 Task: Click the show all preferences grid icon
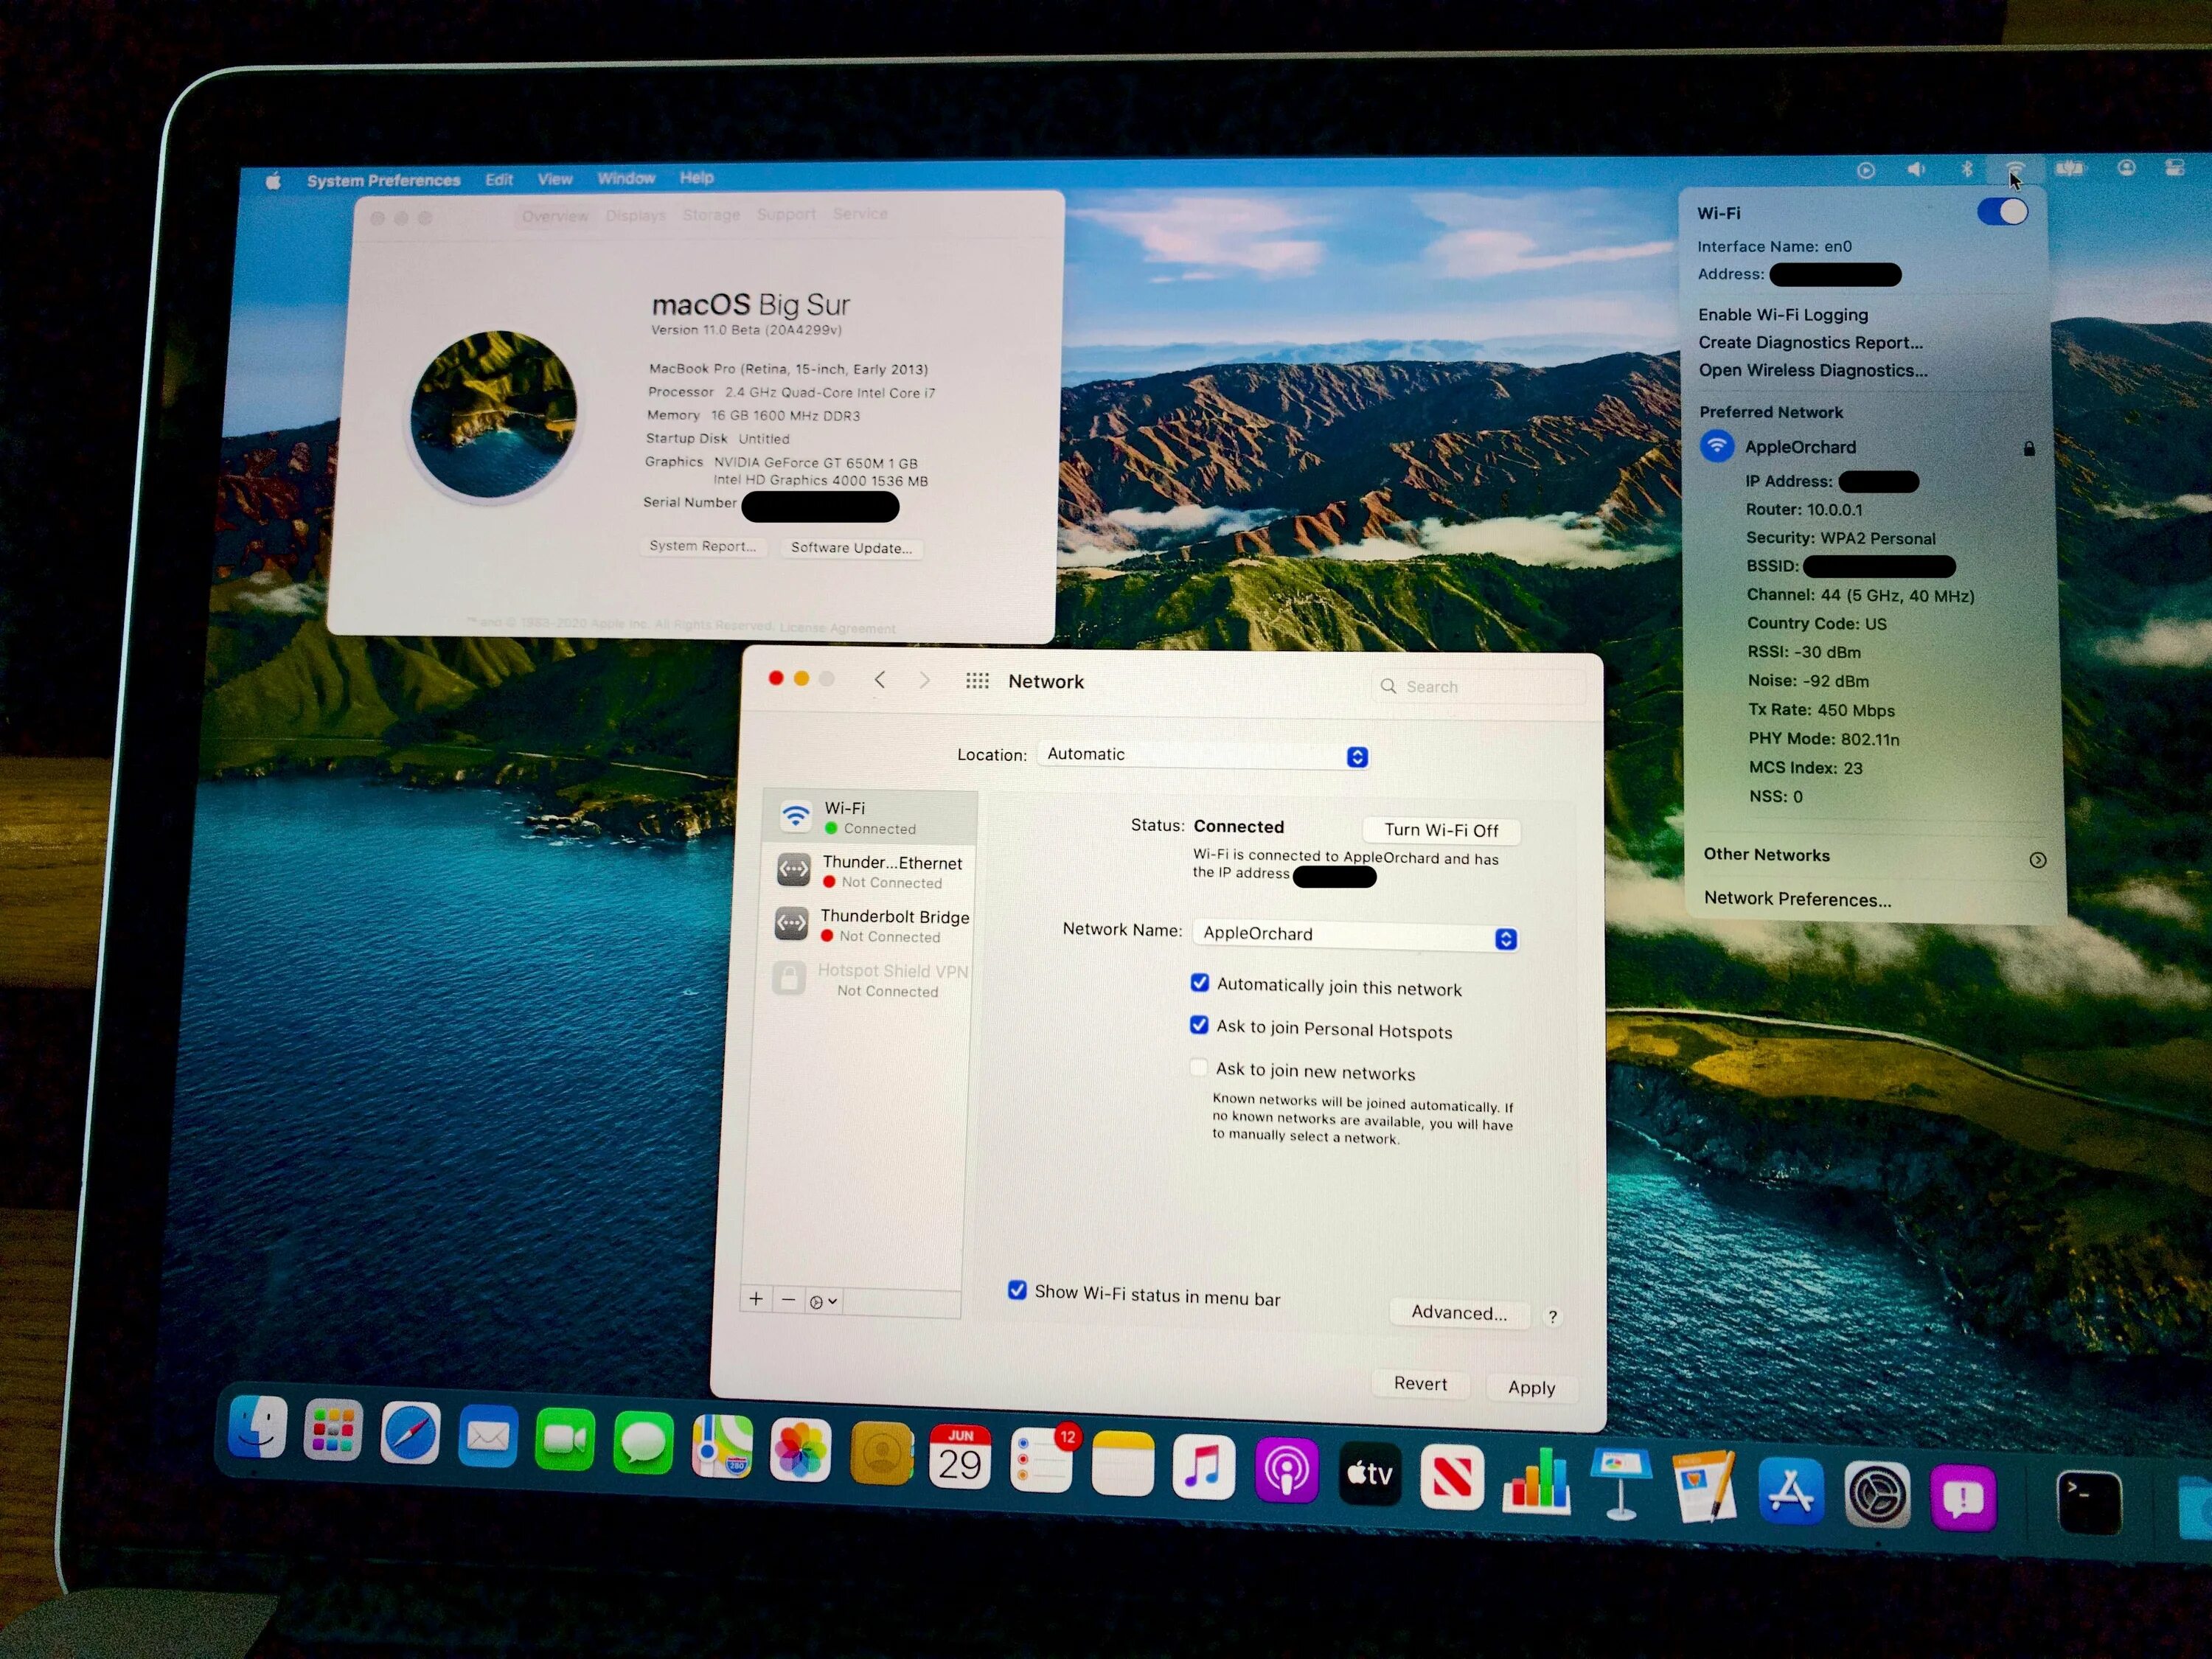977,681
